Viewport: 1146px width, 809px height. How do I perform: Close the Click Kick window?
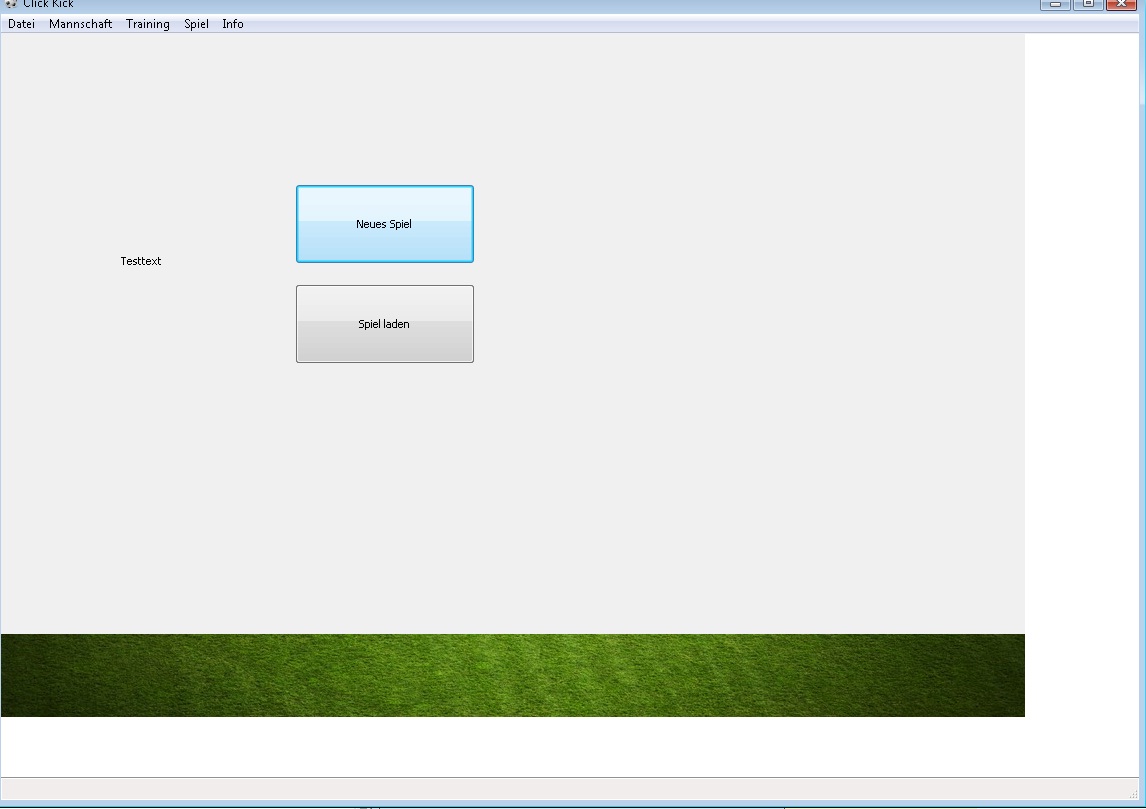click(x=1121, y=4)
